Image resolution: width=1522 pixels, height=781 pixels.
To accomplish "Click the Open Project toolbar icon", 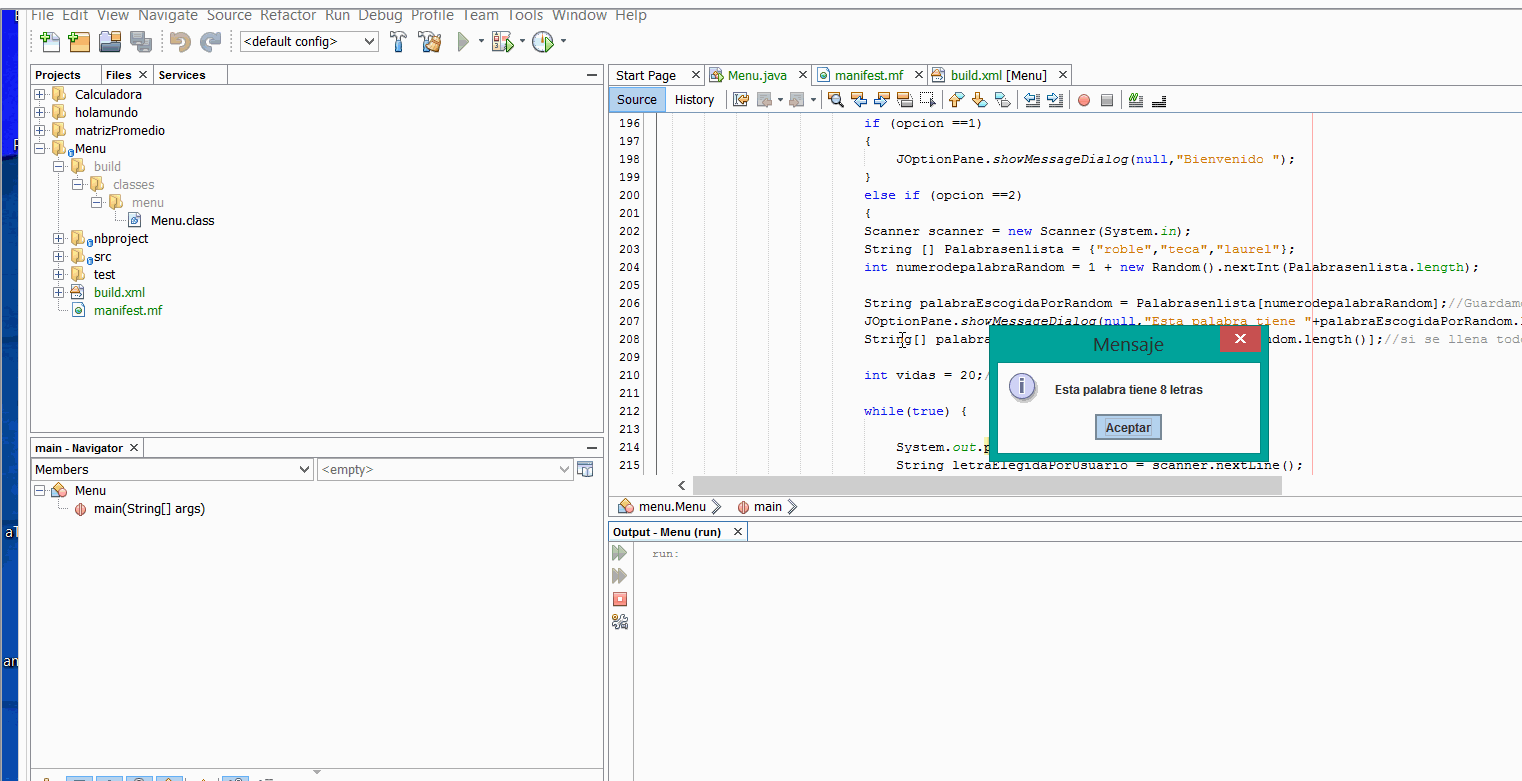I will (110, 42).
